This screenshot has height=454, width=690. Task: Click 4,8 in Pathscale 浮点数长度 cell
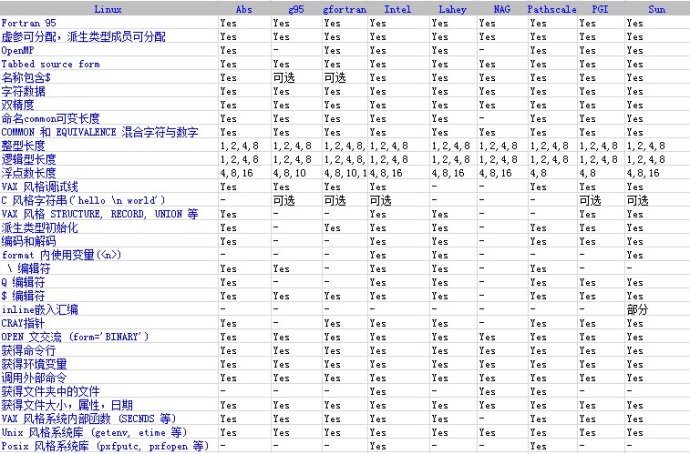point(540,173)
